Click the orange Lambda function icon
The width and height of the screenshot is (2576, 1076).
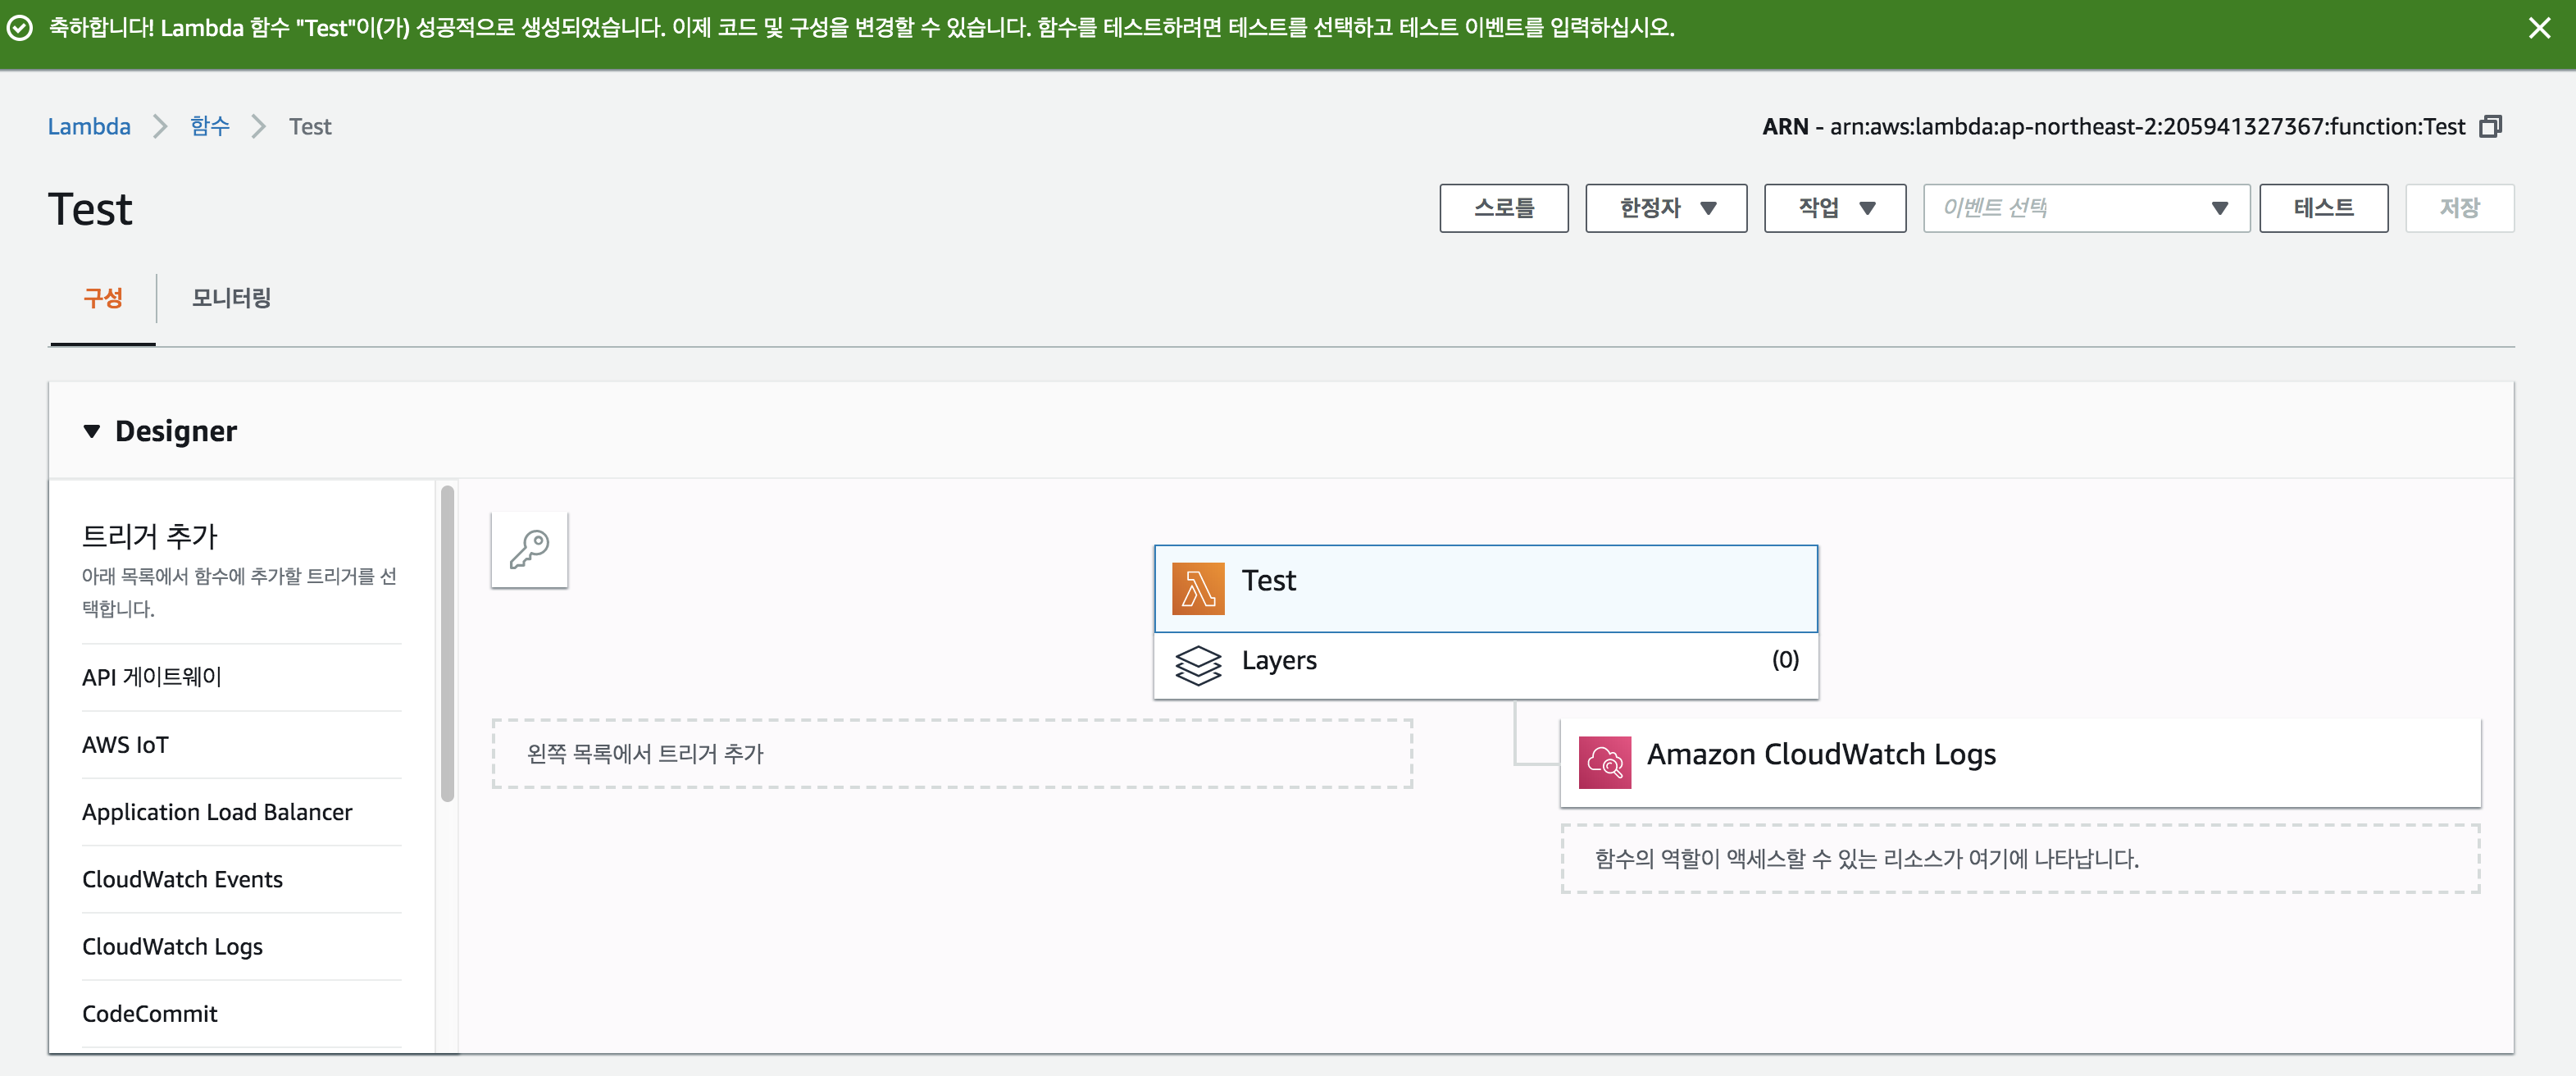point(1197,588)
